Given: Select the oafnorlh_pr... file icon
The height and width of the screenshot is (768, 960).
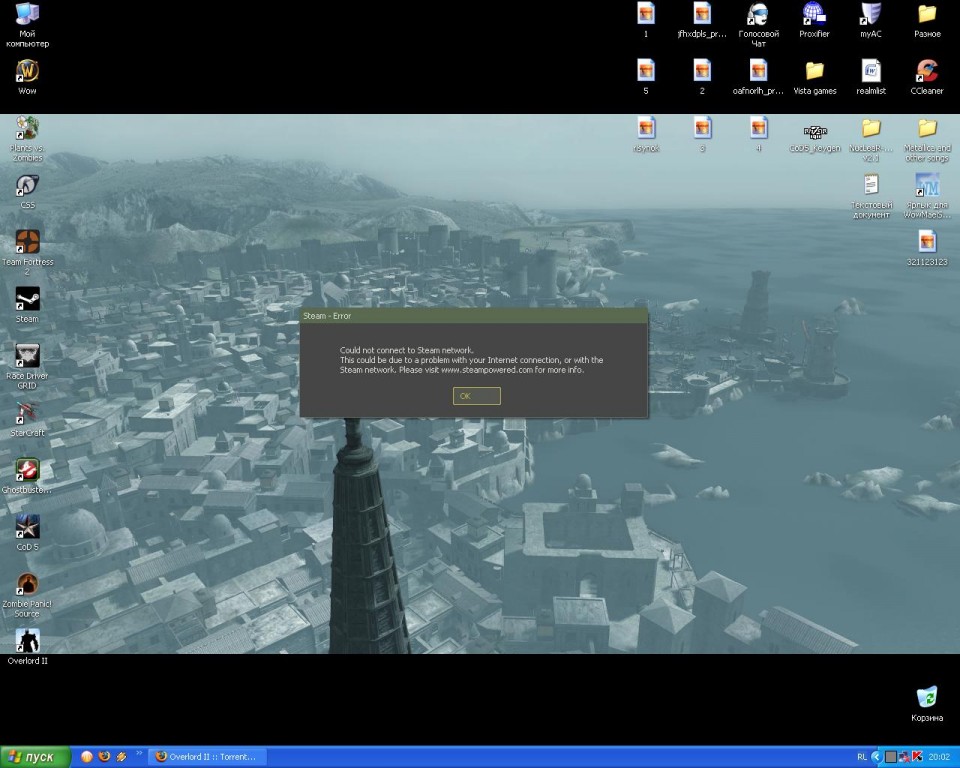Looking at the screenshot, I should pos(759,77).
